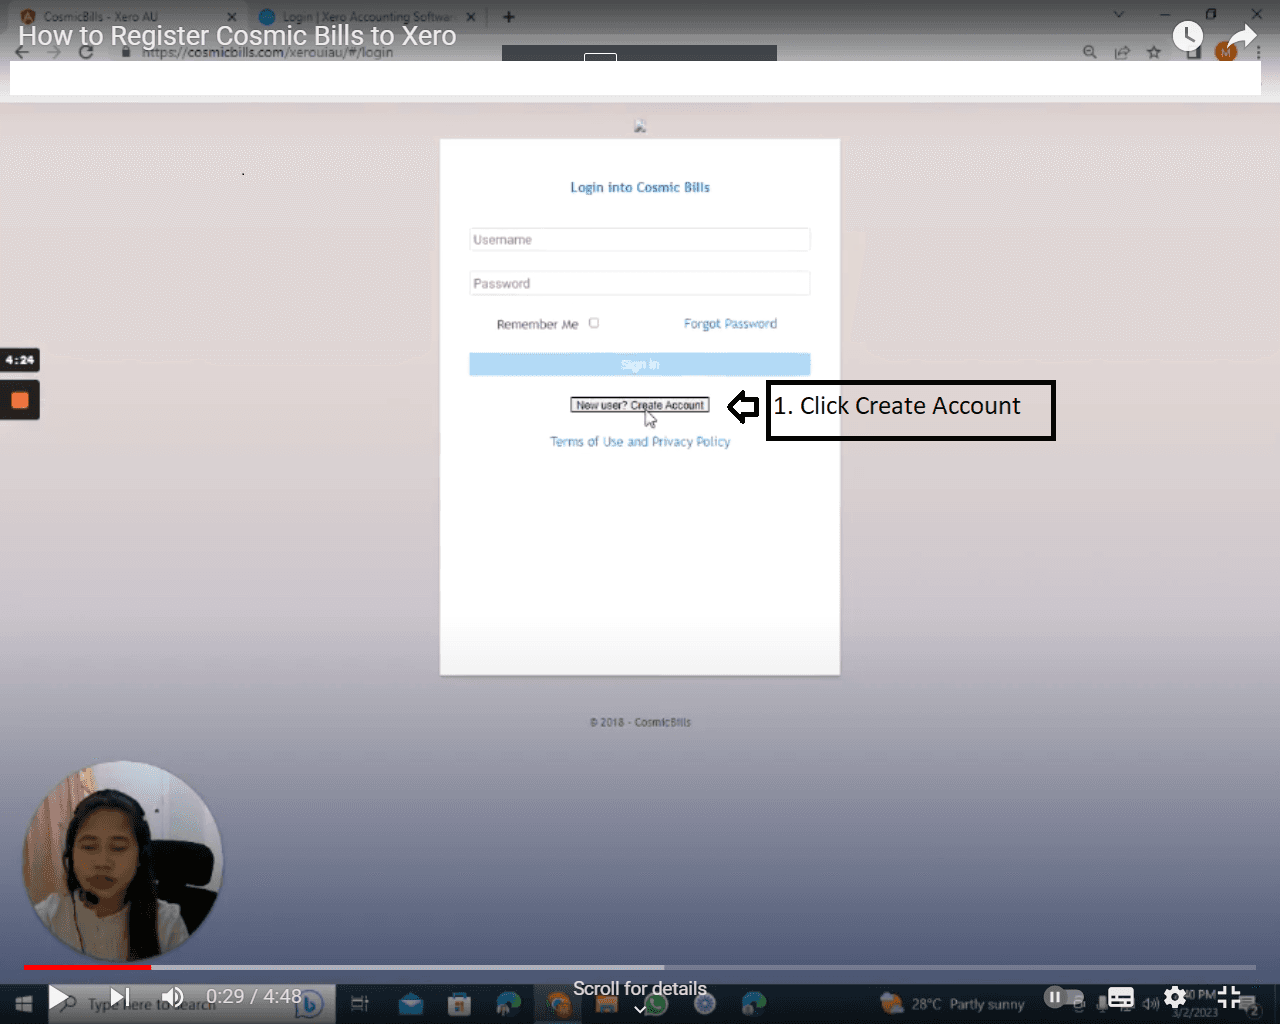Screen dimensions: 1280x1024
Task: Click the Password input field
Action: tap(640, 284)
